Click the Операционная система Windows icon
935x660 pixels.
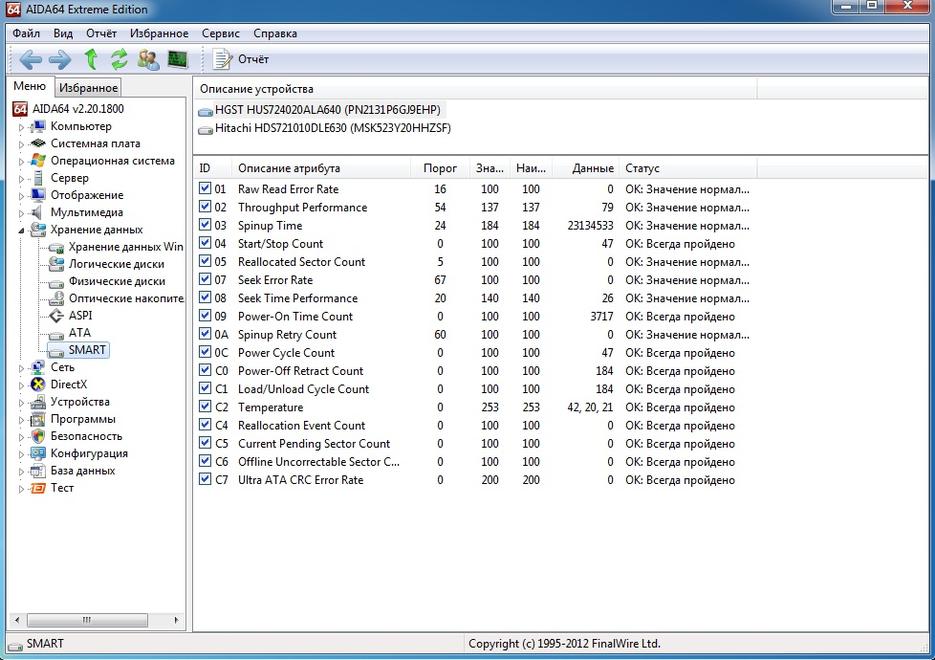click(38, 160)
